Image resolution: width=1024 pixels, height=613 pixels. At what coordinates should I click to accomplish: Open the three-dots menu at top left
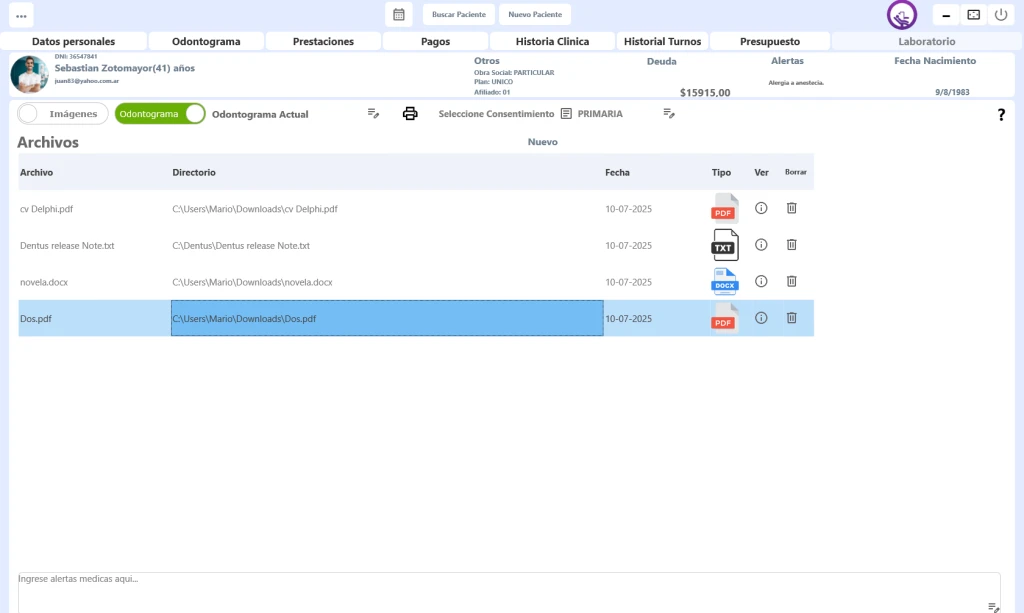coord(21,15)
